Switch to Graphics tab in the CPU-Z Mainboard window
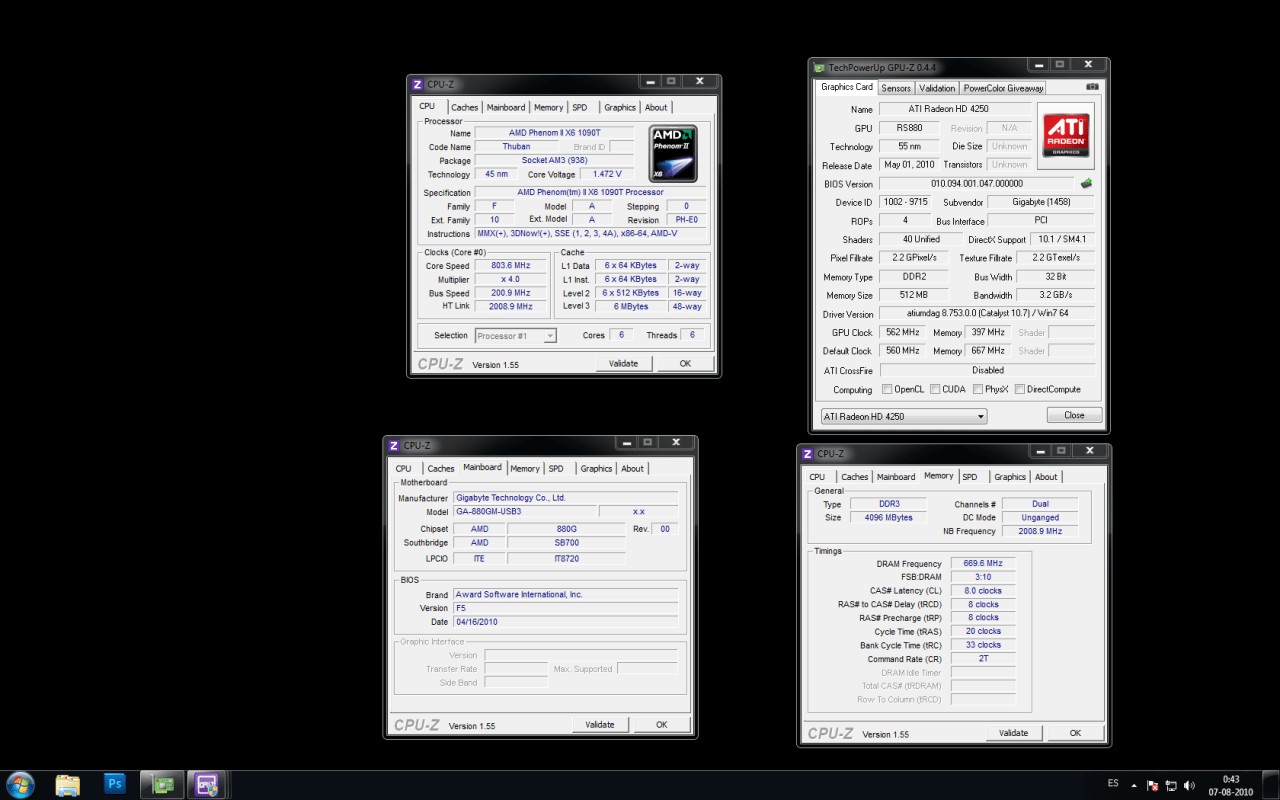The width and height of the screenshot is (1280, 800). (x=596, y=468)
